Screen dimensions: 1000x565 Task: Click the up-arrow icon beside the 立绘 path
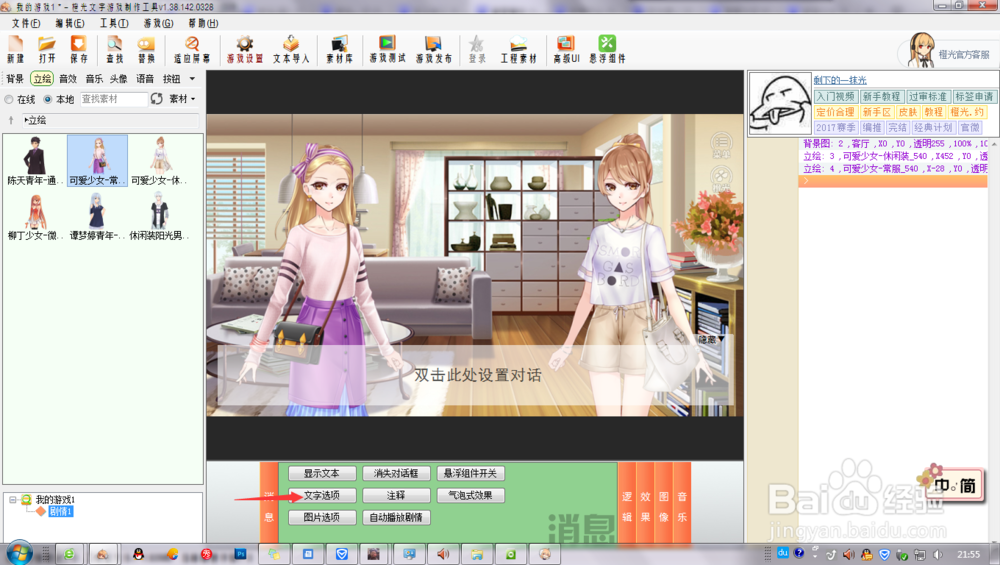coord(11,120)
